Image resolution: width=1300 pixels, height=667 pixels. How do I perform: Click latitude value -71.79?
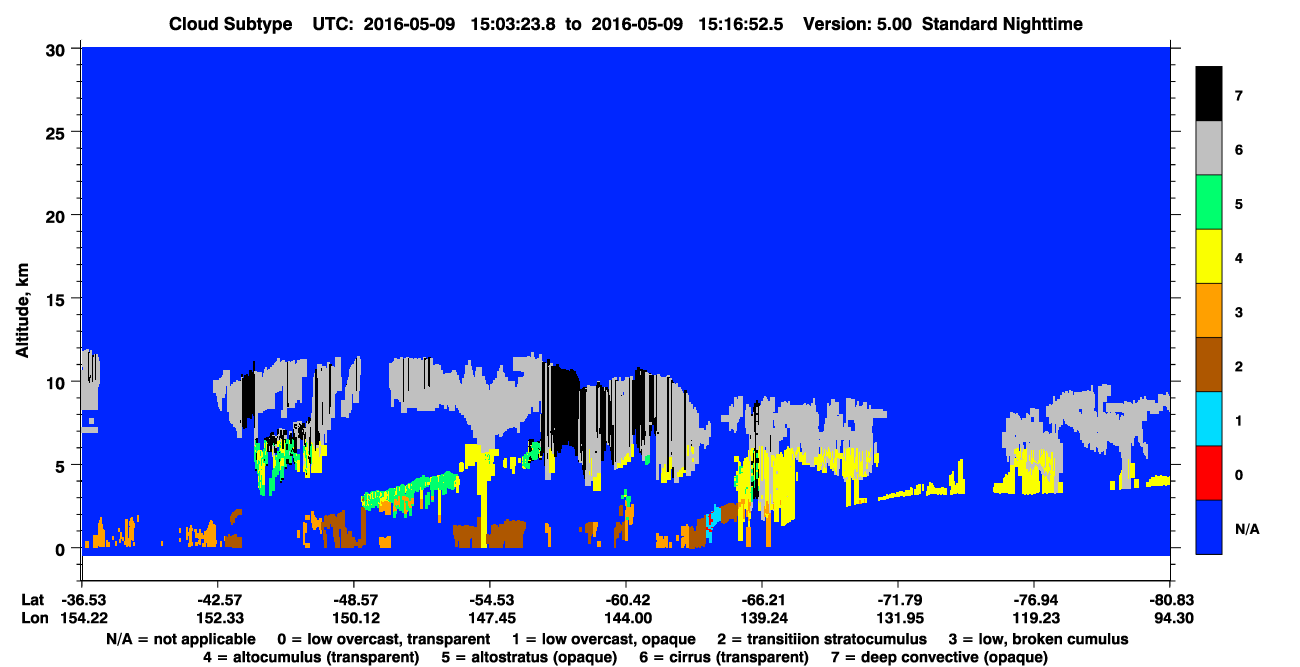(897, 600)
